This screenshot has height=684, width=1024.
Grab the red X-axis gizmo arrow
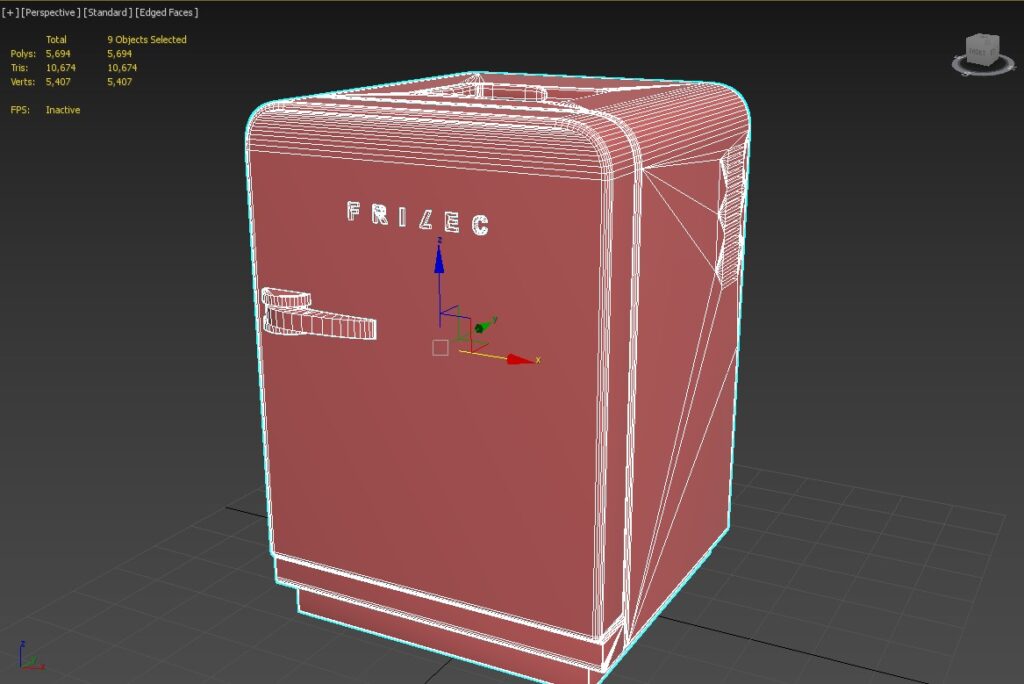click(521, 359)
